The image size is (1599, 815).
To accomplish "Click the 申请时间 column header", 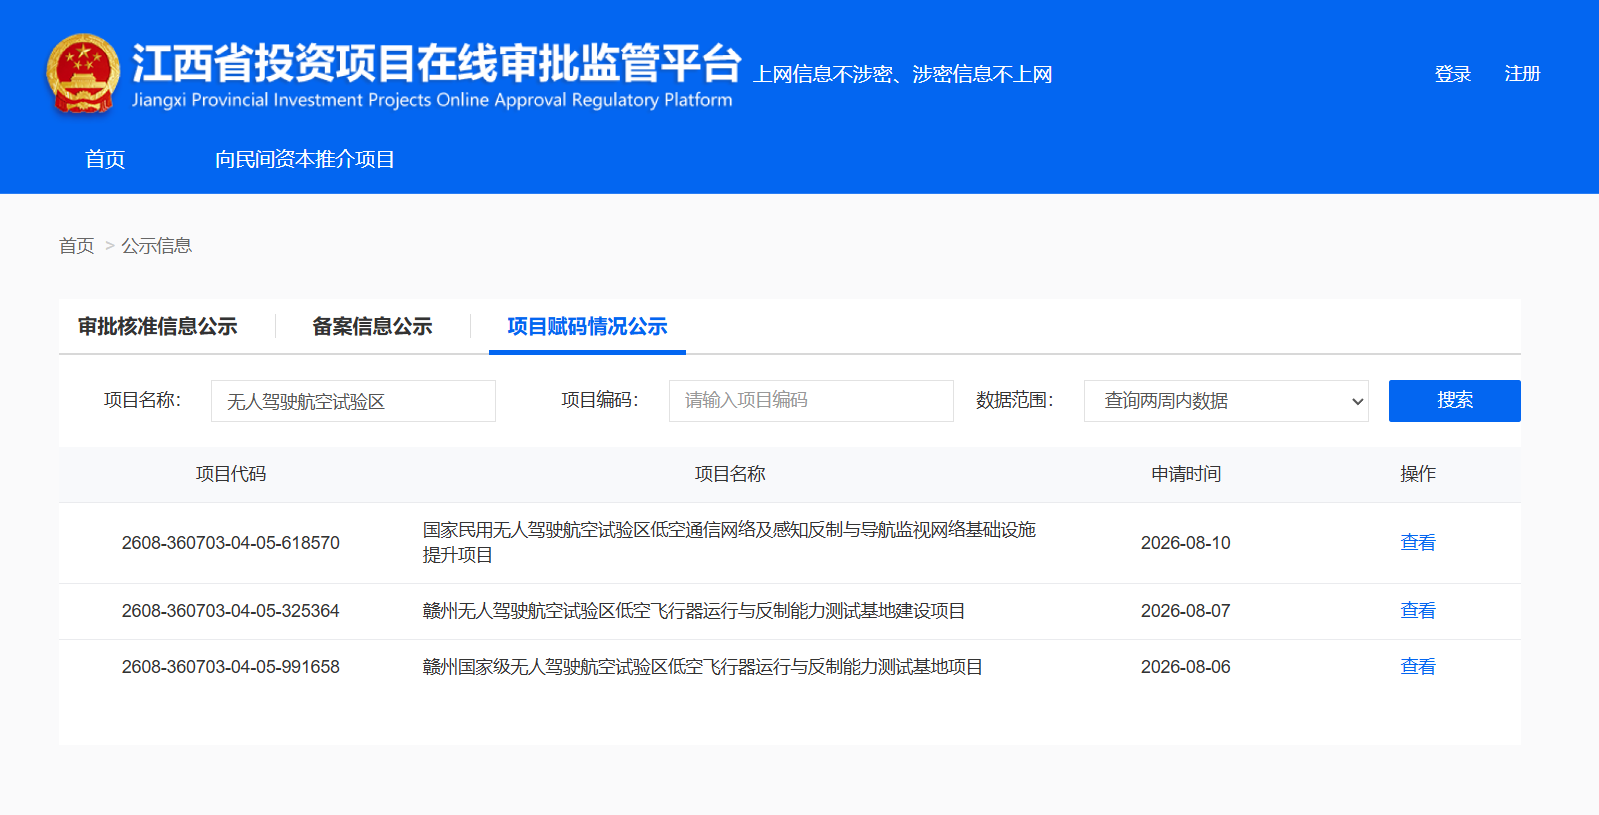I will click(1186, 474).
